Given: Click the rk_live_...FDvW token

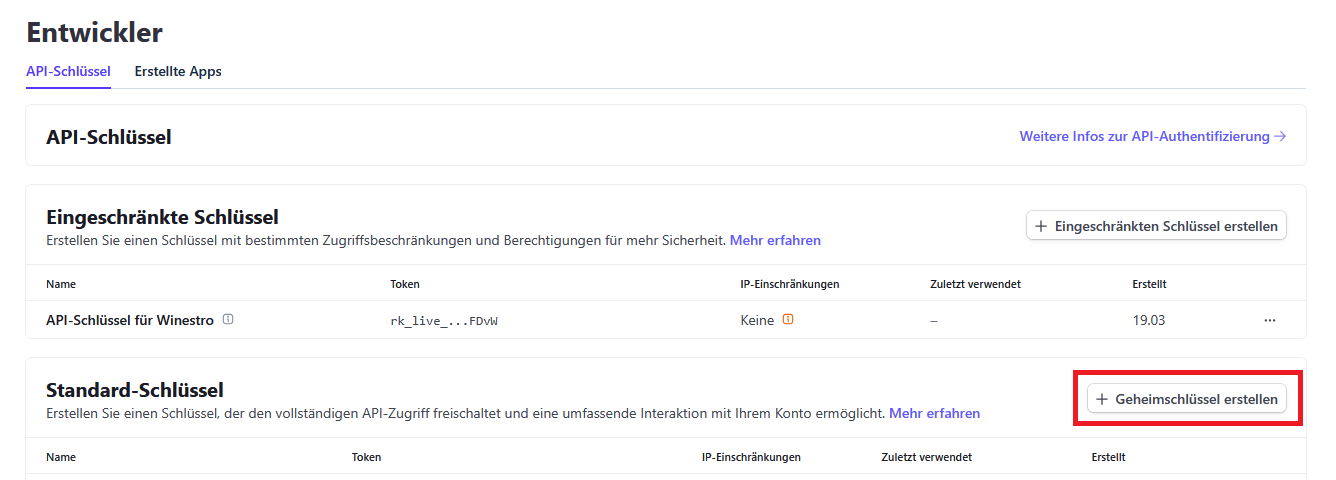Looking at the screenshot, I should point(443,321).
